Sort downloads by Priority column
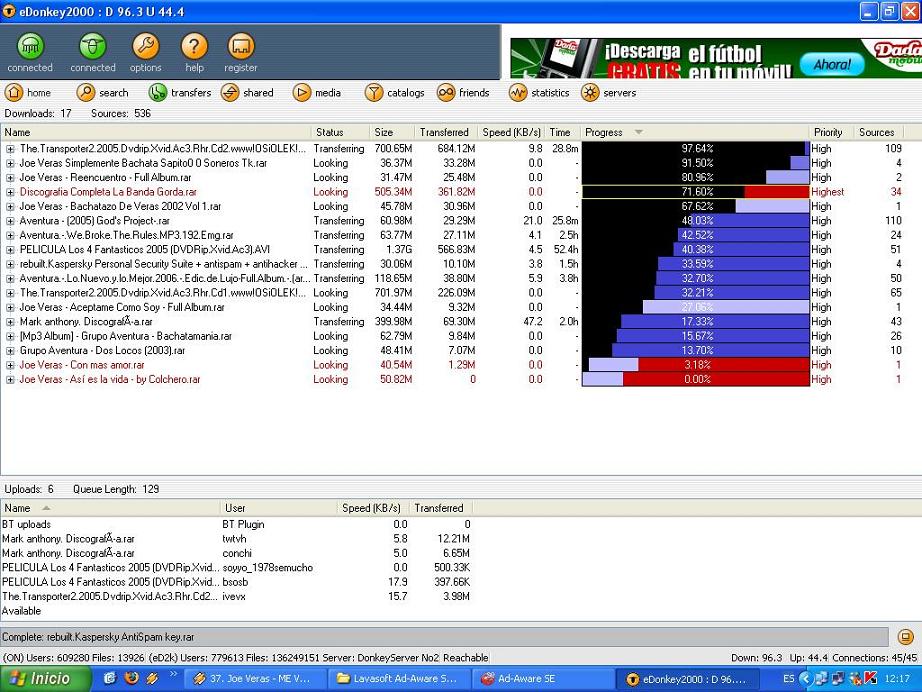The height and width of the screenshot is (692, 922). coord(831,132)
